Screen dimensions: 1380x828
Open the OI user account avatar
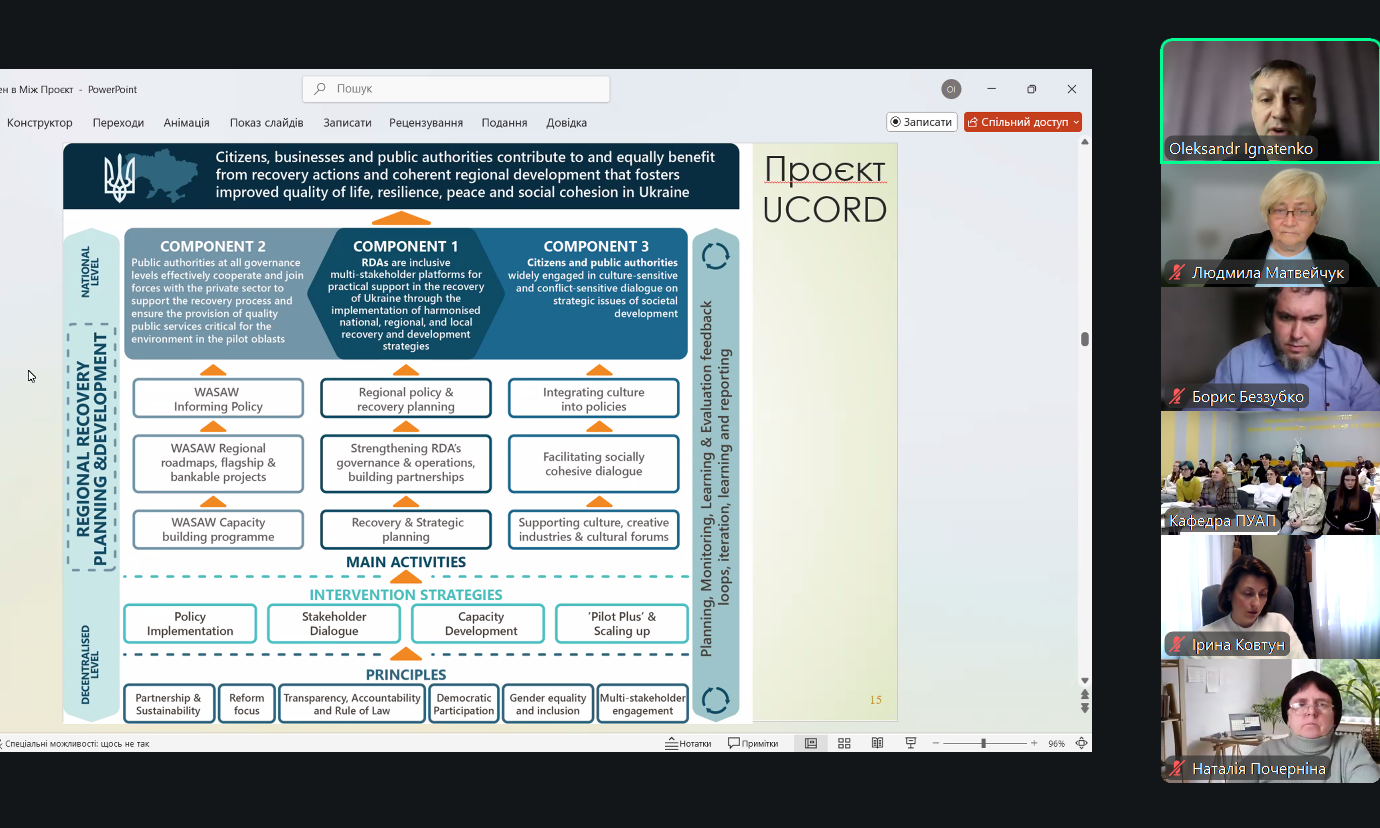951,89
